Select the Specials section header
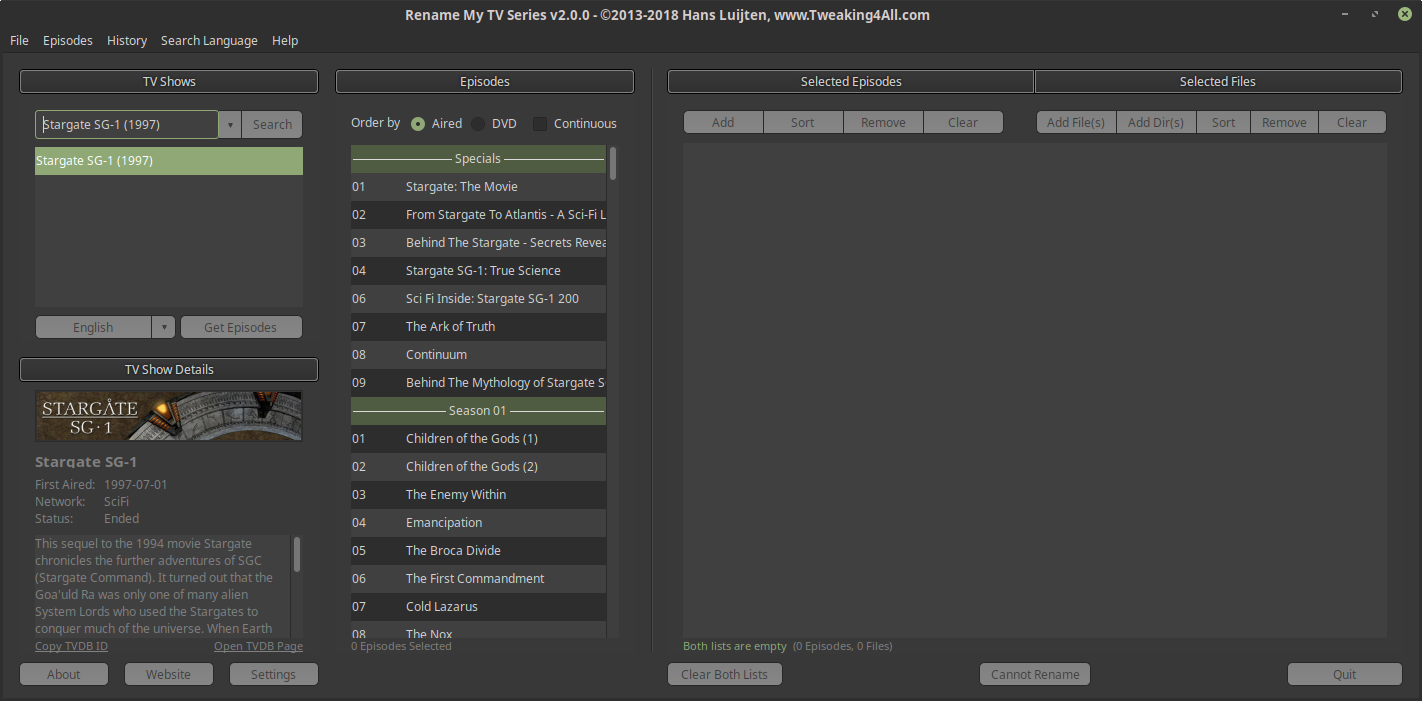 (x=478, y=158)
